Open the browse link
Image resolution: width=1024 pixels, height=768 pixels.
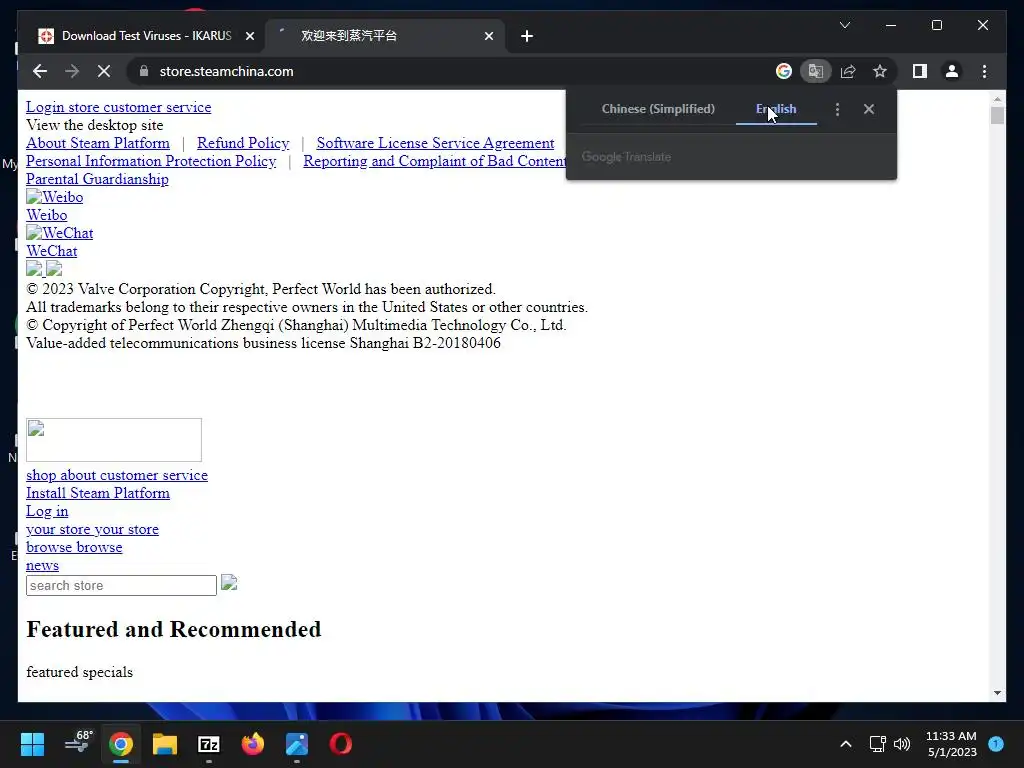[74, 547]
